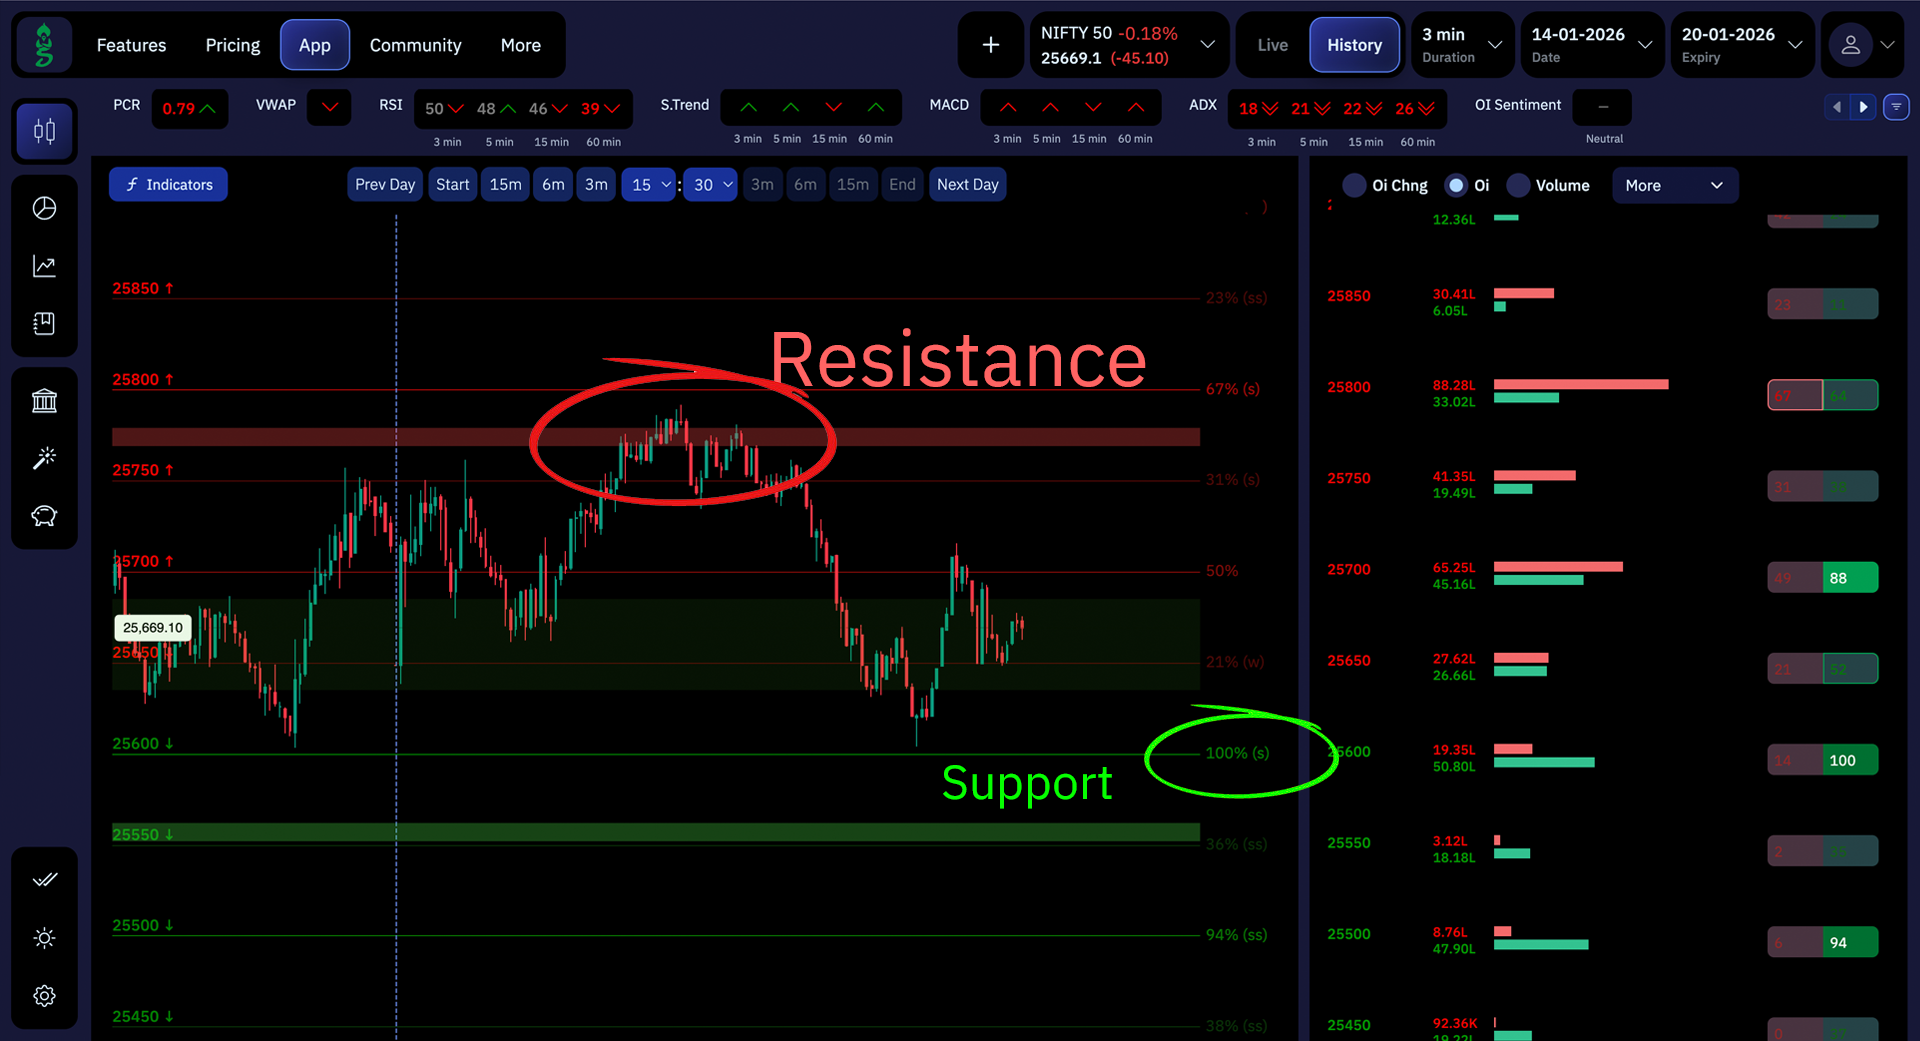Open the bank building sidebar icon
This screenshot has height=1041, width=1920.
pyautogui.click(x=44, y=401)
